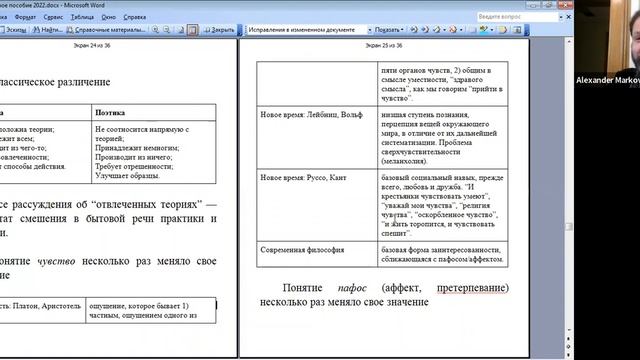This screenshot has height=360, width=640.
Task: Click the Select Browse Object button
Action: [x=569, y=346]
